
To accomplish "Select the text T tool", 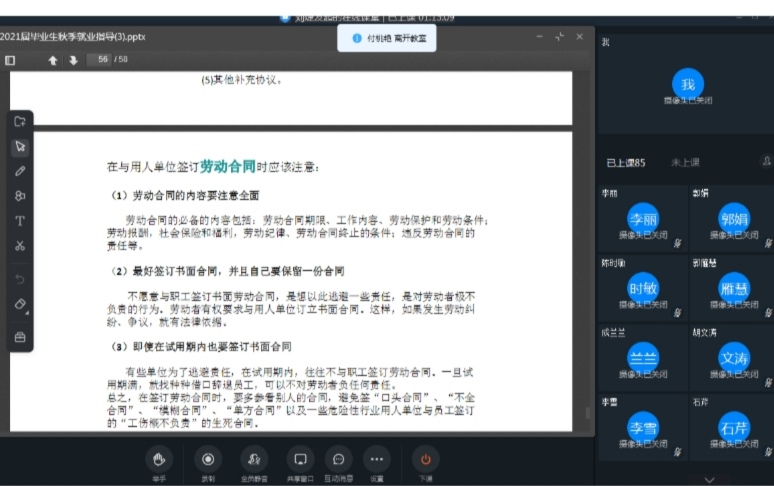I will pyautogui.click(x=20, y=221).
